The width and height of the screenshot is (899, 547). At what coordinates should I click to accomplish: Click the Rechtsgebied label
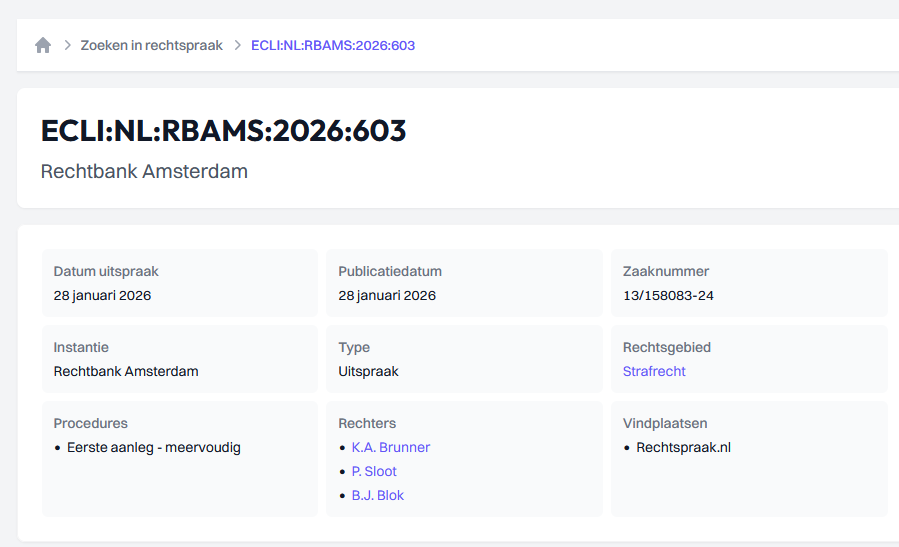[667, 347]
